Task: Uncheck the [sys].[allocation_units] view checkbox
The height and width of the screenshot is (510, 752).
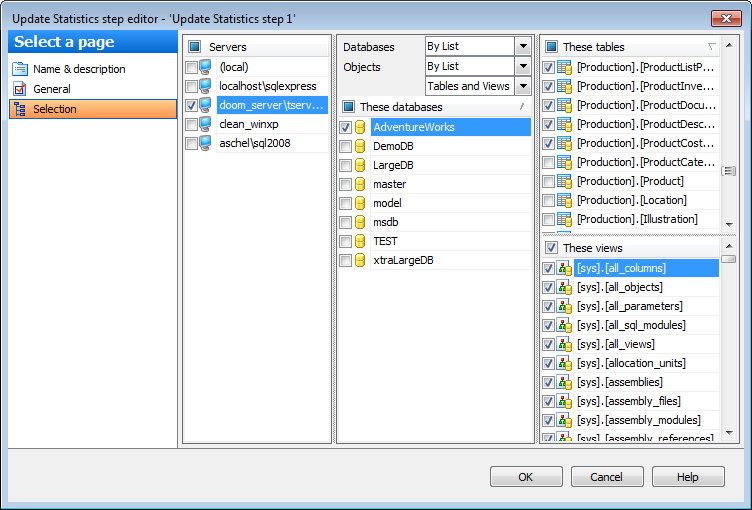Action: [x=548, y=363]
